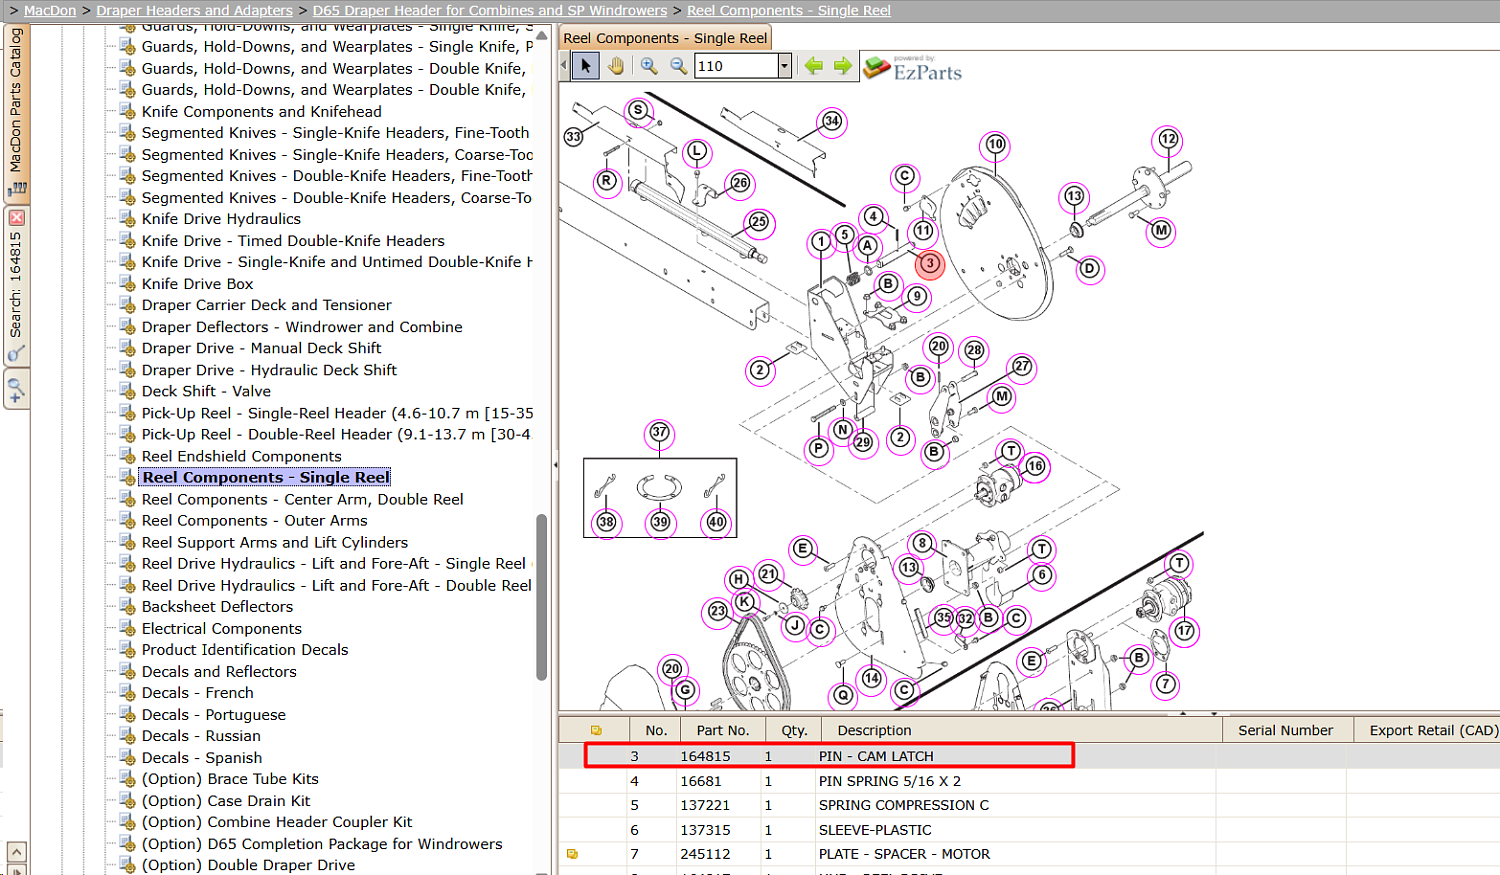Sort parts table by Qty. column
1500x875 pixels.
(x=794, y=730)
